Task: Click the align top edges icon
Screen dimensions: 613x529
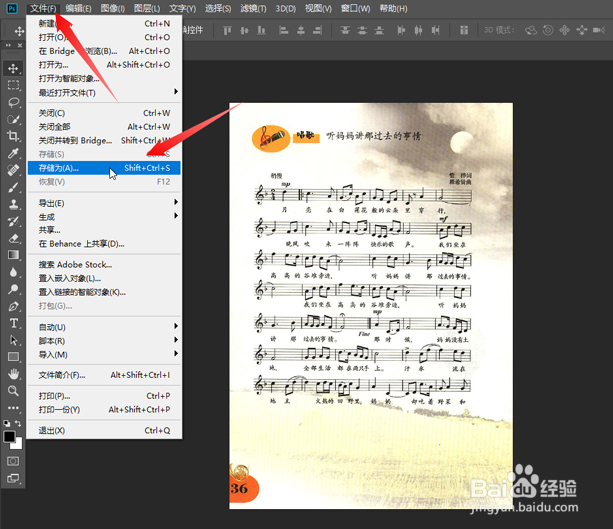Action: pos(227,30)
